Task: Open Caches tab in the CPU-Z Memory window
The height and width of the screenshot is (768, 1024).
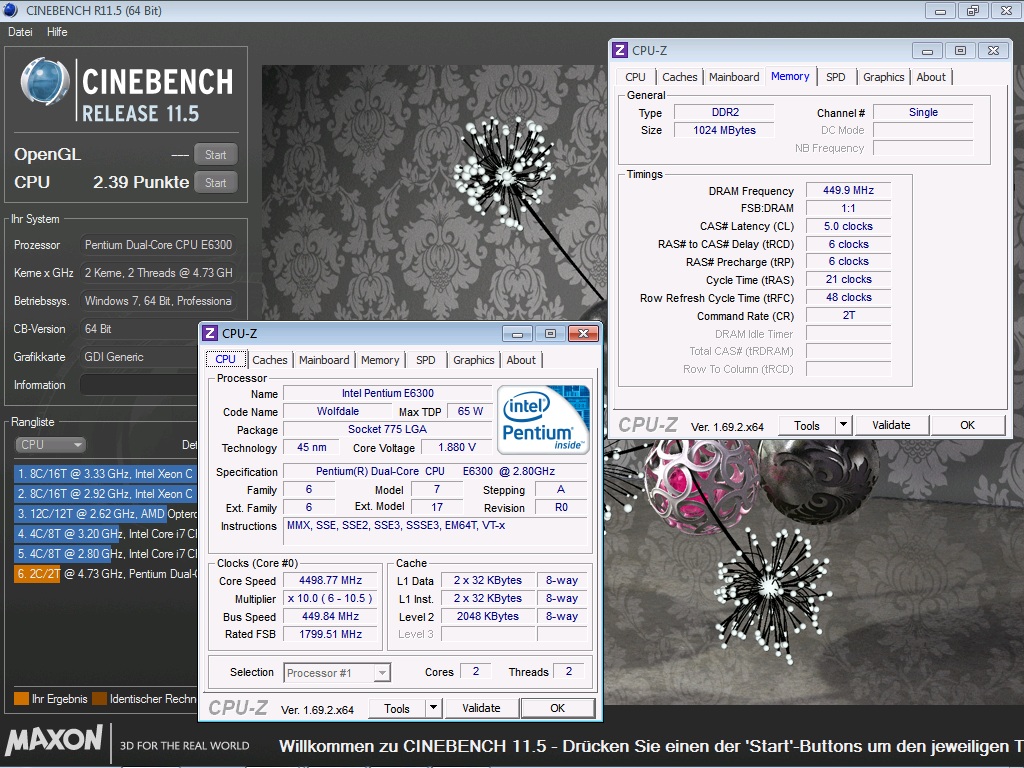Action: (680, 77)
